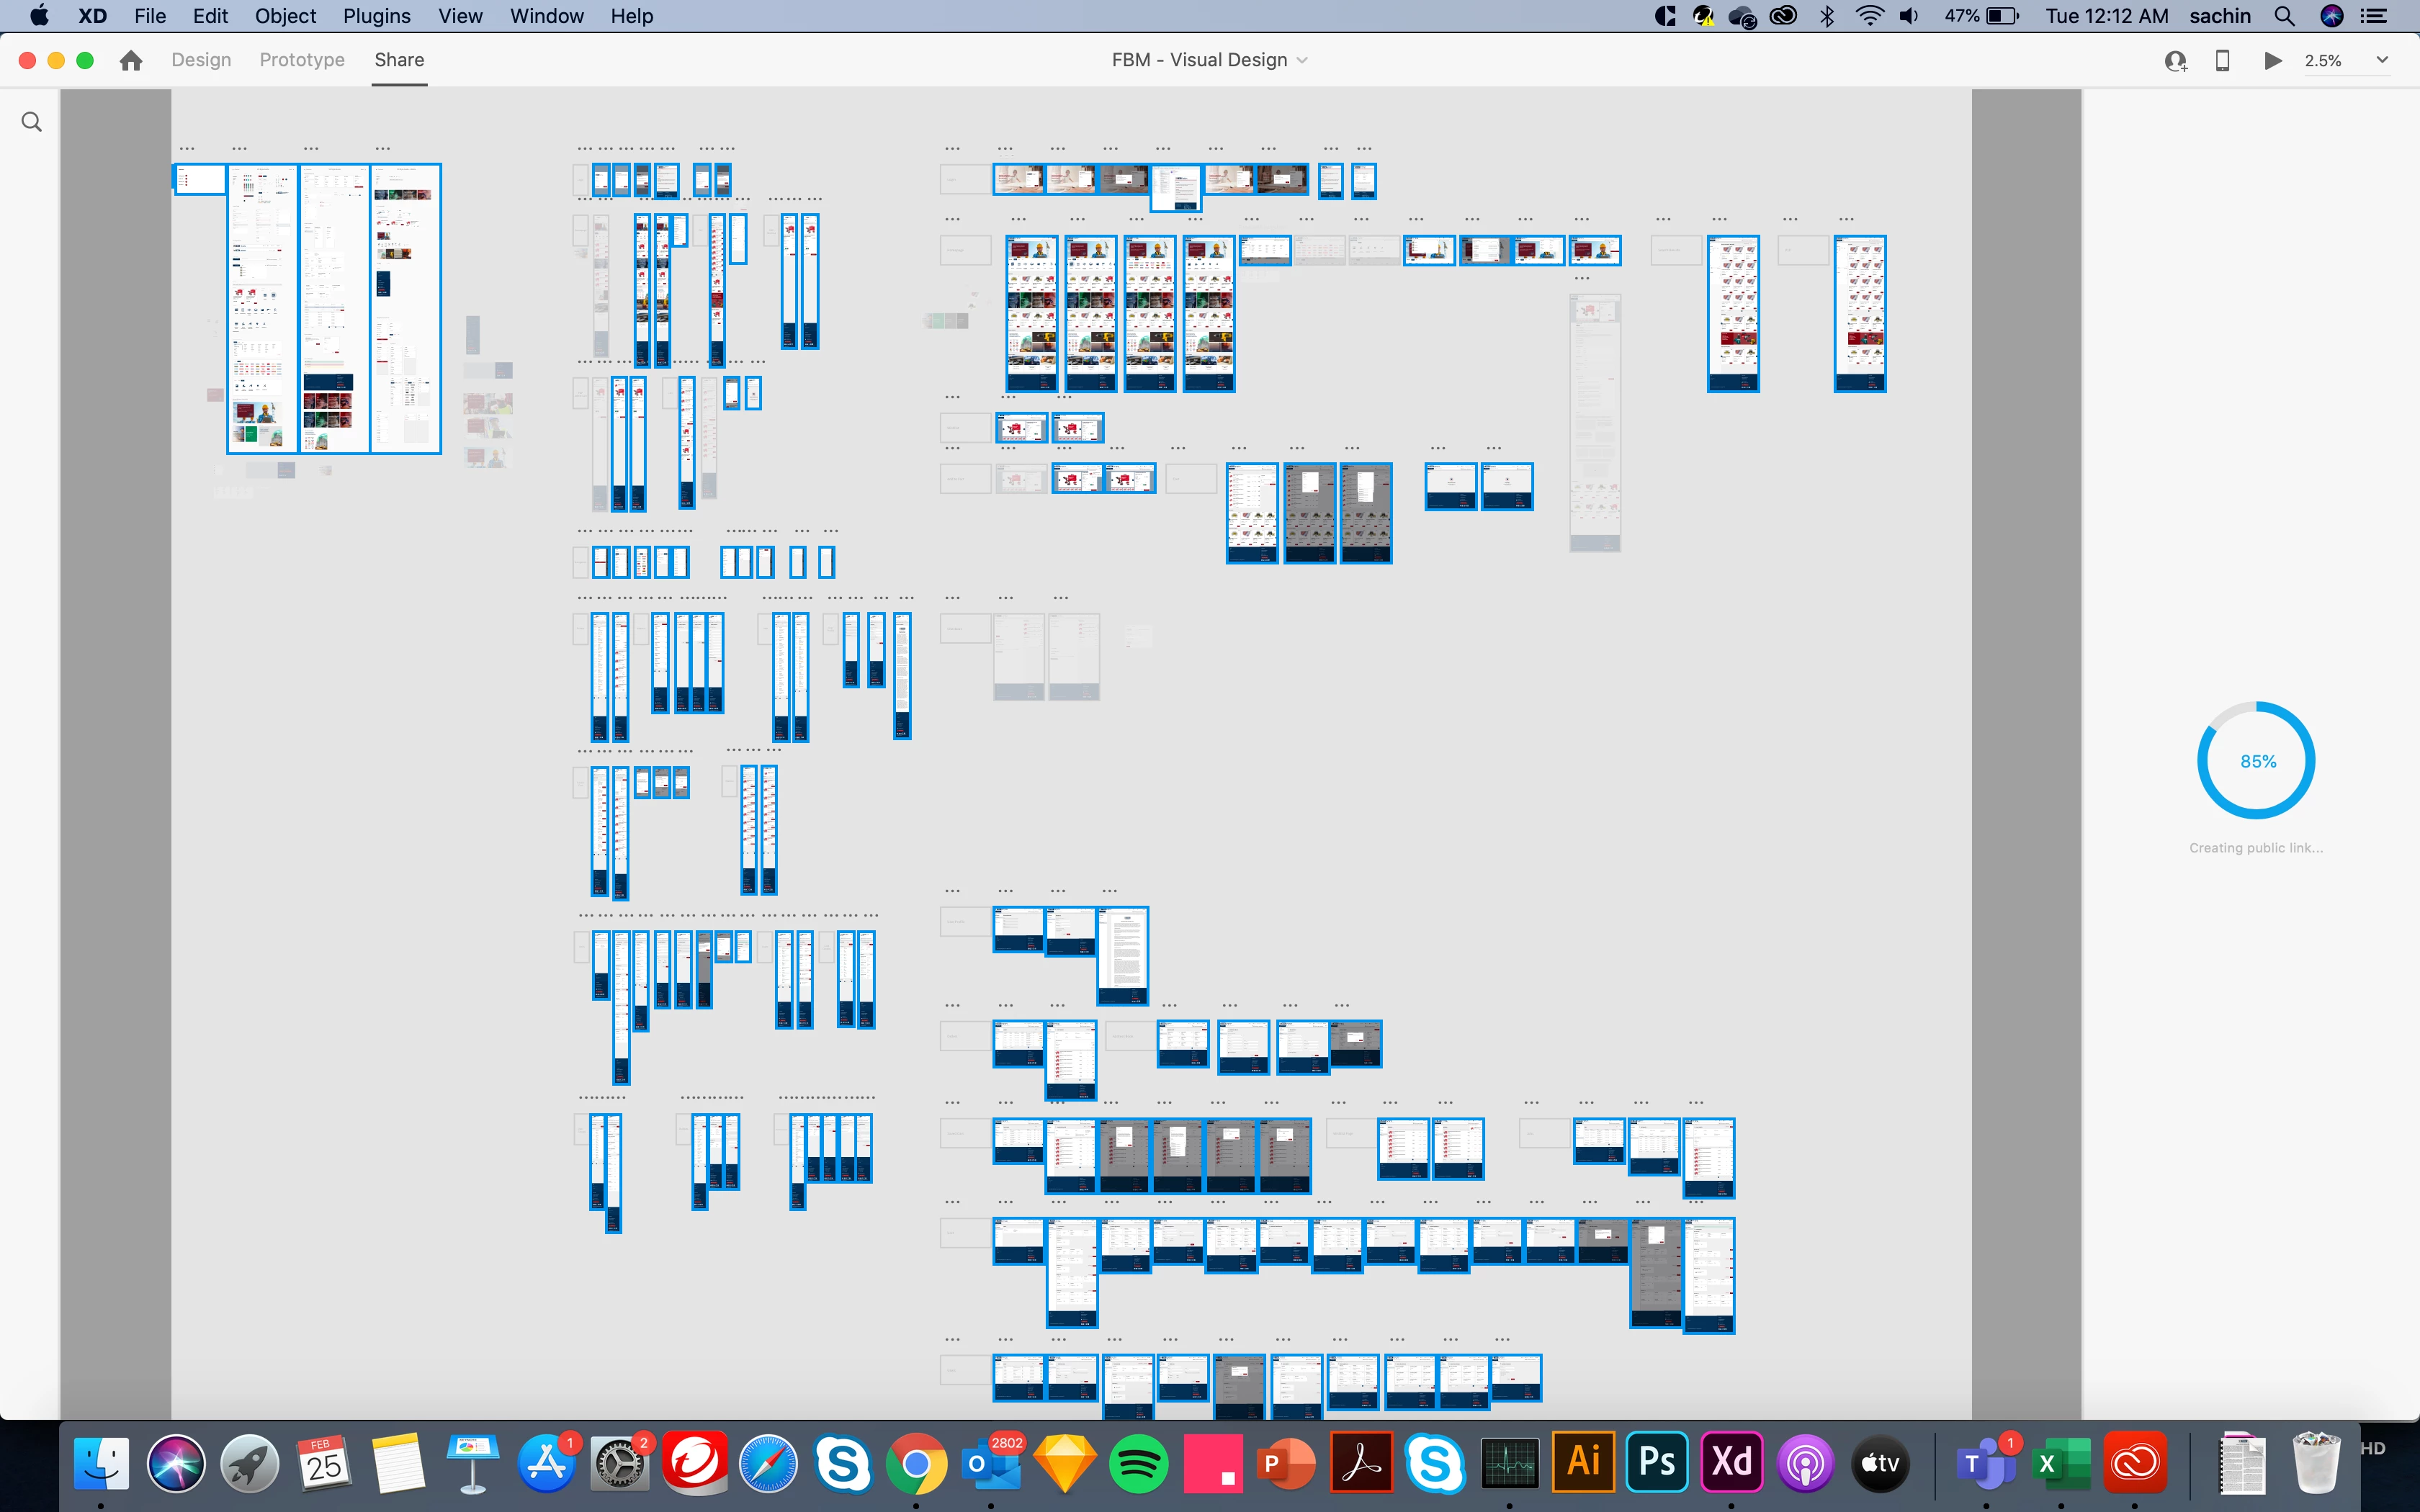Open the Spotlight search icon in menu bar
Image resolution: width=2420 pixels, height=1512 pixels.
coord(2284,16)
